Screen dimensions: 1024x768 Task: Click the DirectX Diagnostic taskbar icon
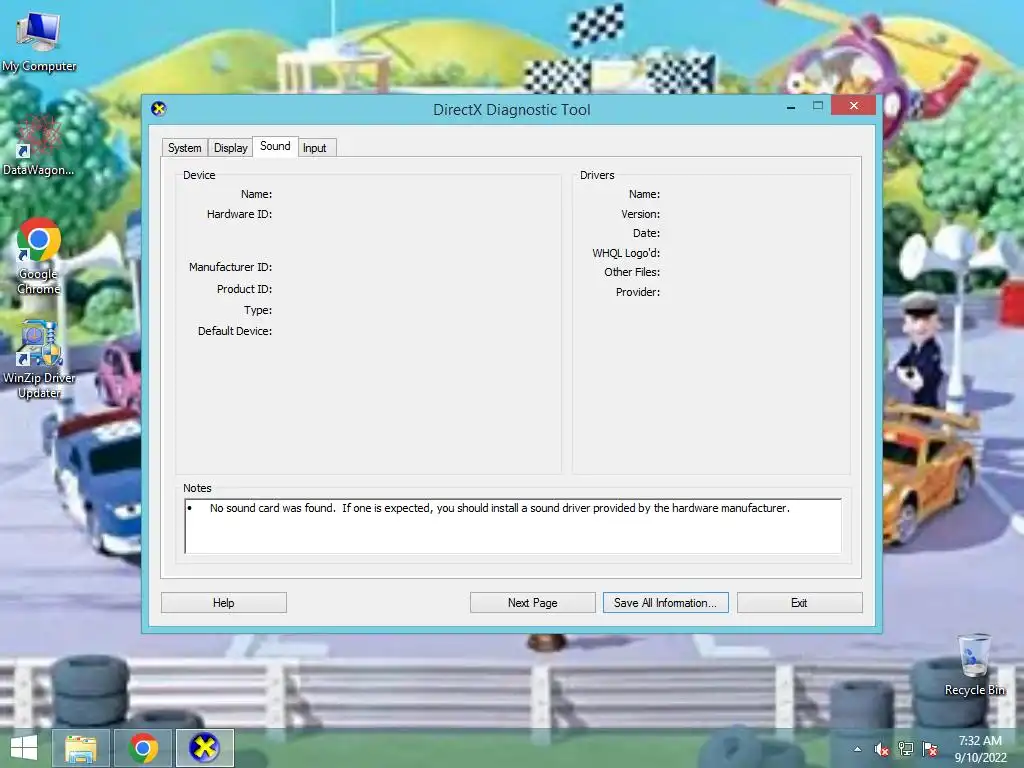(204, 748)
